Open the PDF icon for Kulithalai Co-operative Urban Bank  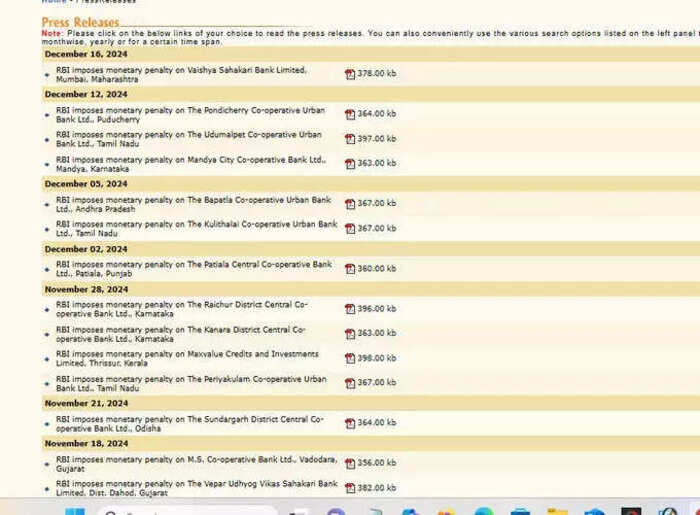(350, 228)
